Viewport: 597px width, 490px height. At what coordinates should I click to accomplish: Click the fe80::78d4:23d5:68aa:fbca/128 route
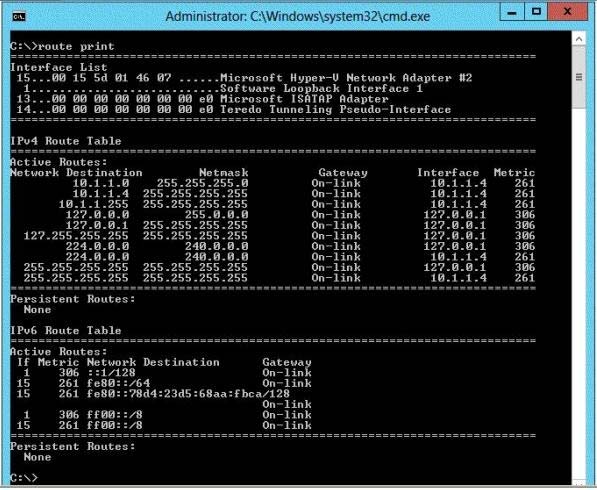(188, 394)
